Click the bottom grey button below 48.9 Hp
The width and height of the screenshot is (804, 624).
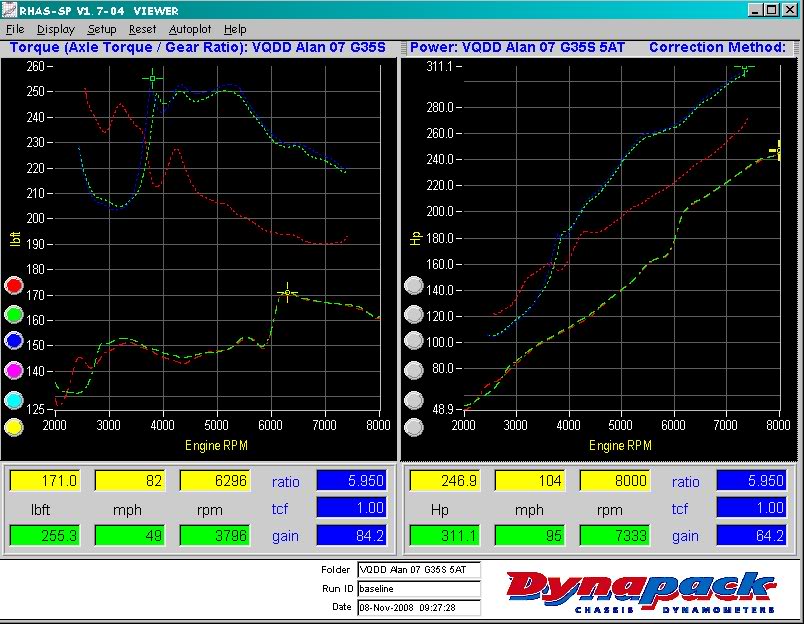(x=414, y=427)
